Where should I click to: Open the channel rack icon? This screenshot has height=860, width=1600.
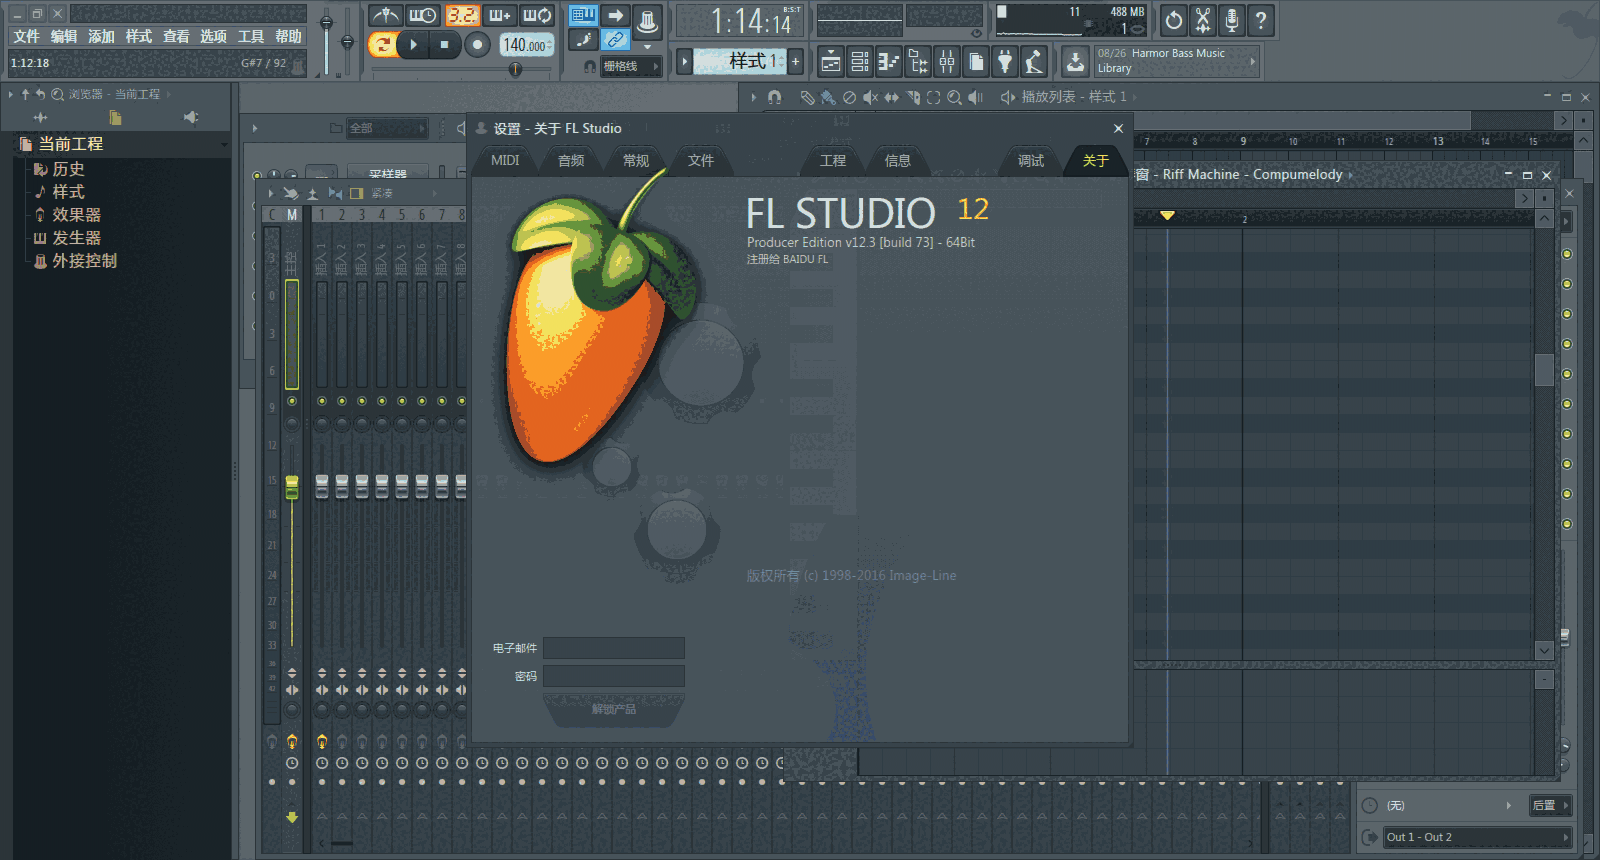(859, 62)
